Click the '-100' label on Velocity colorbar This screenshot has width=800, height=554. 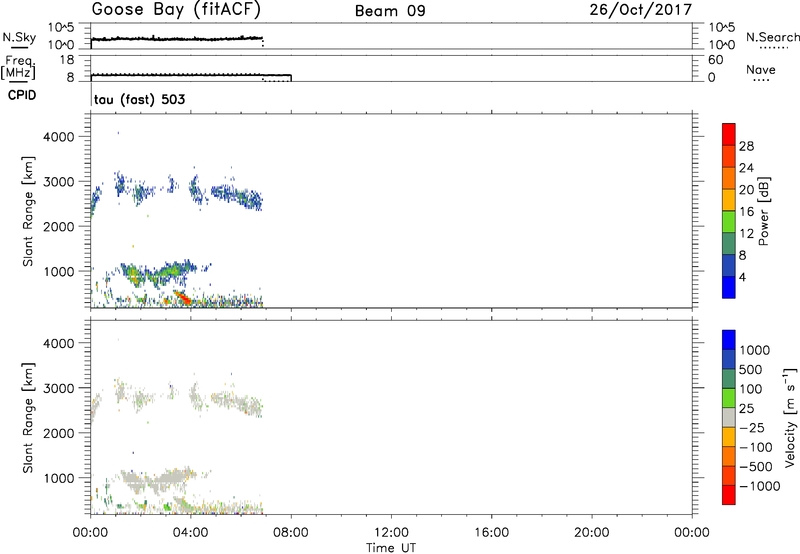click(756, 447)
